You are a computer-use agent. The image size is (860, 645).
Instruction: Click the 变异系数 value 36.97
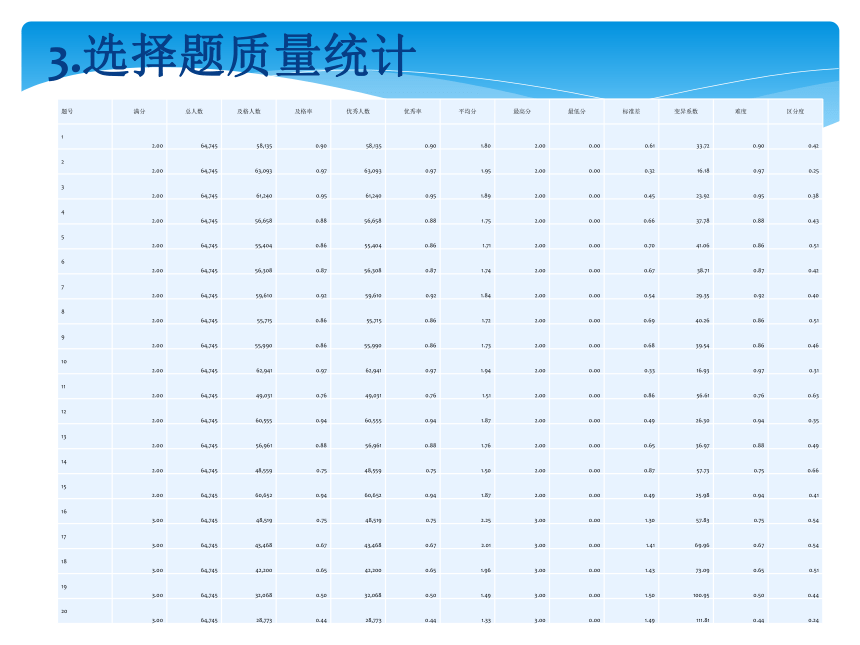pyautogui.click(x=703, y=446)
